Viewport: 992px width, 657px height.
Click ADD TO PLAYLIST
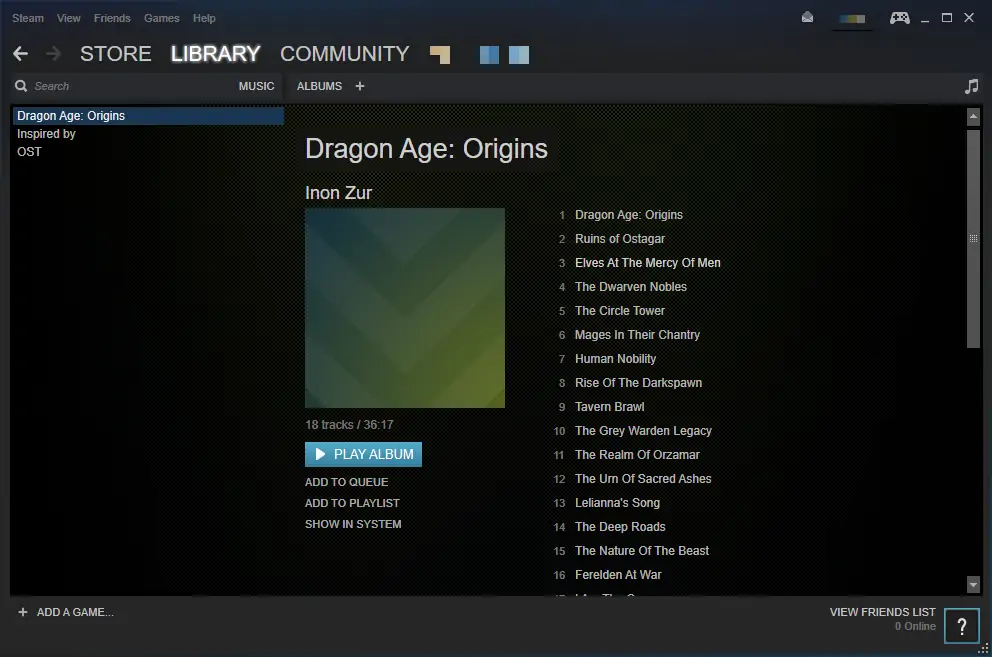pyautogui.click(x=352, y=503)
